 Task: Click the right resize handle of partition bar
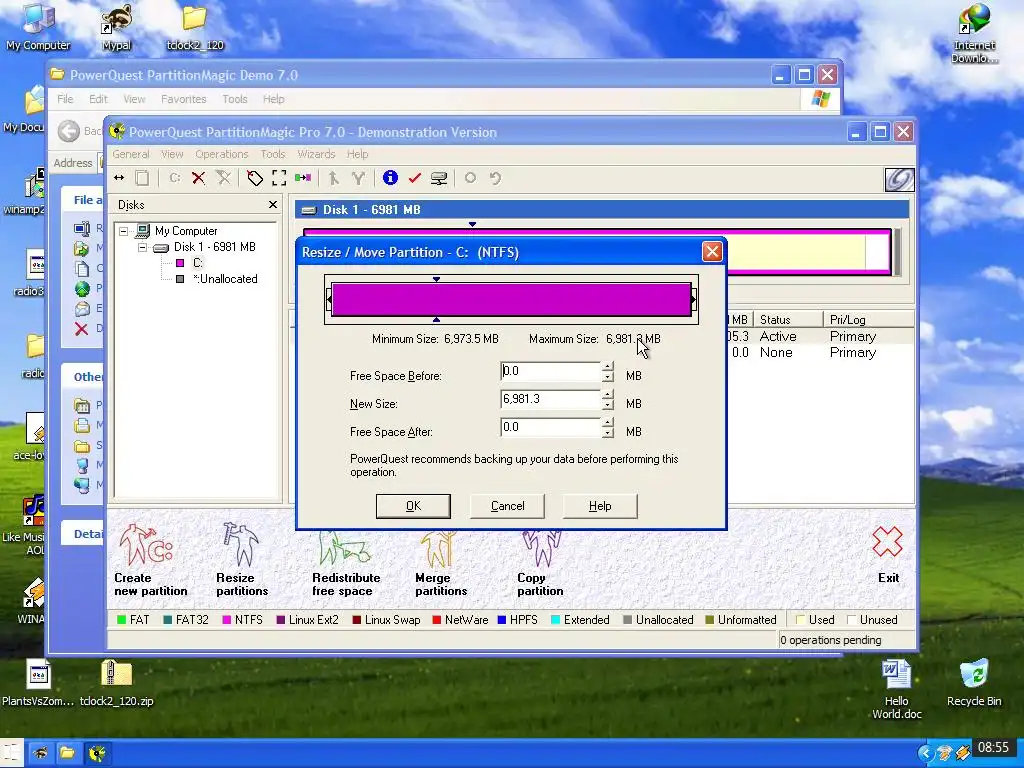[694, 300]
